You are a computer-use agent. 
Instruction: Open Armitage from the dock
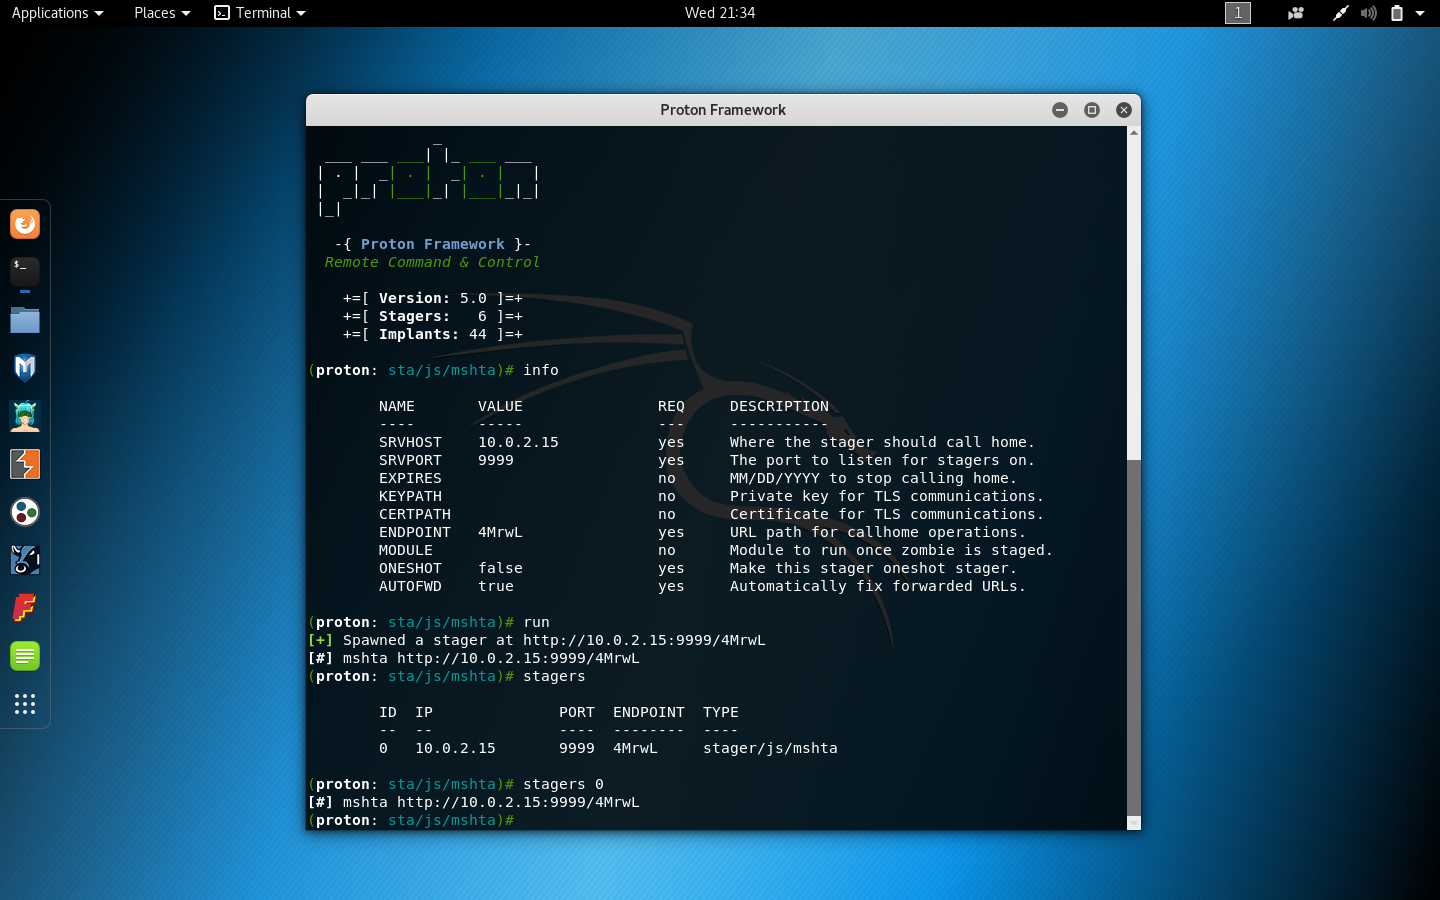pos(25,416)
